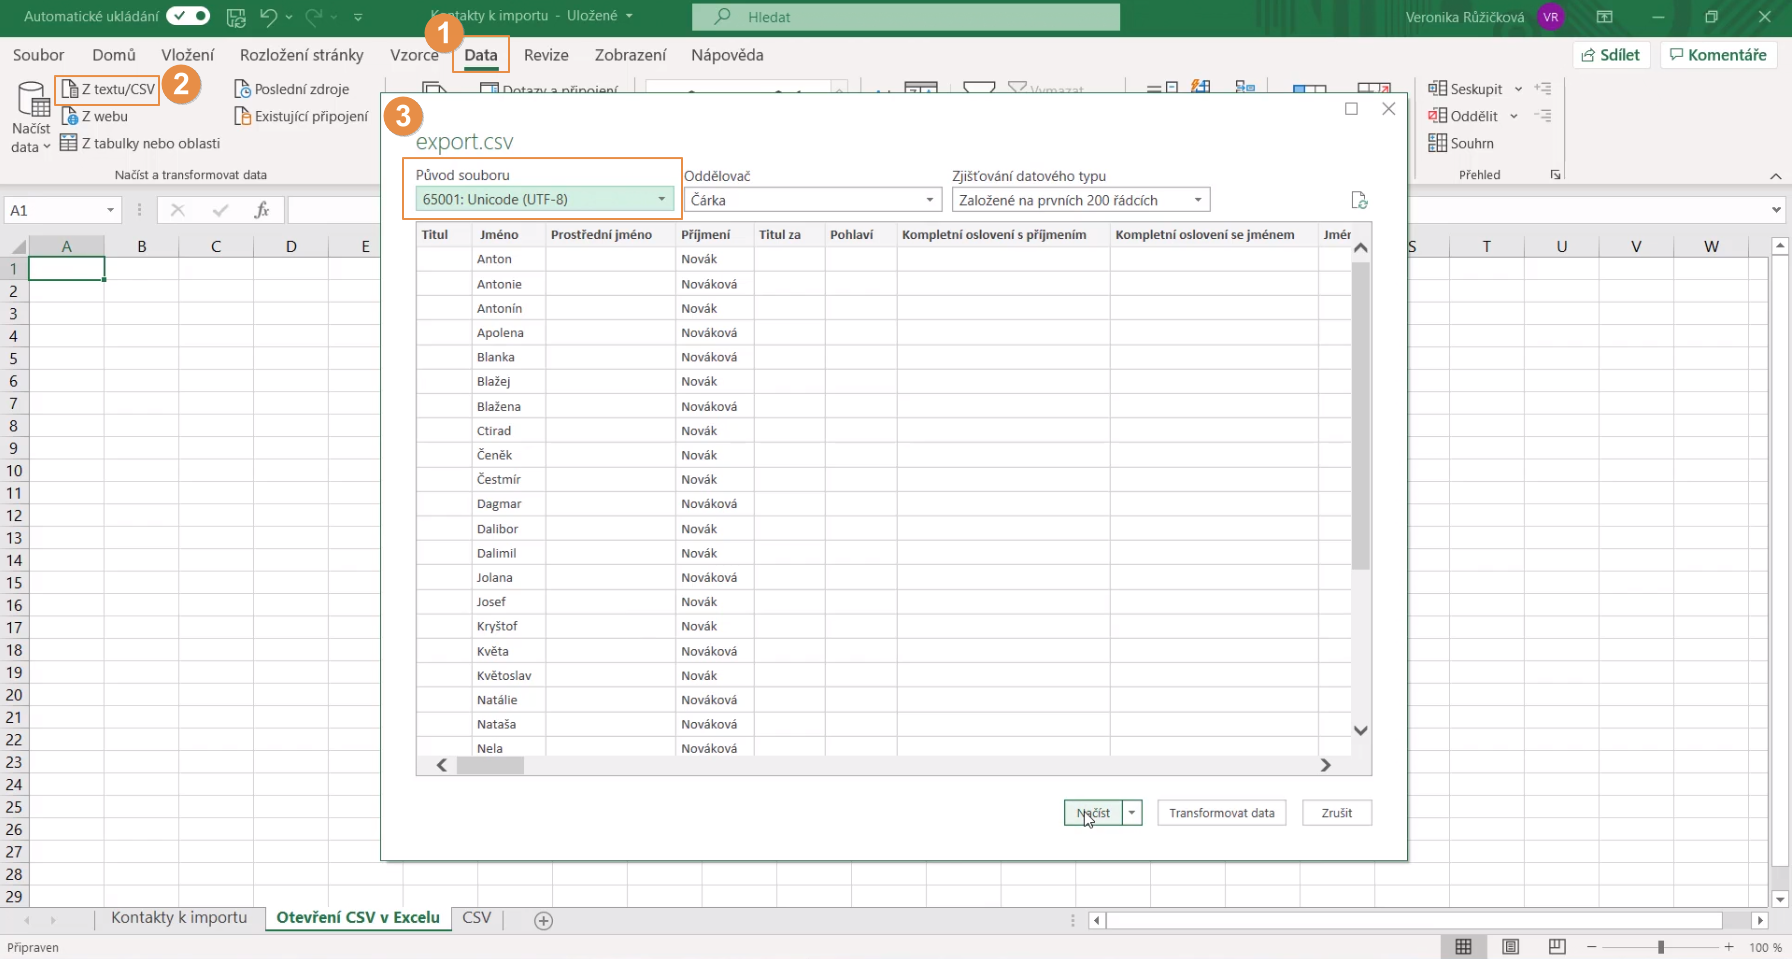Viewport: 1792px width, 959px height.
Task: Click the insert function fx icon
Action: coord(262,210)
